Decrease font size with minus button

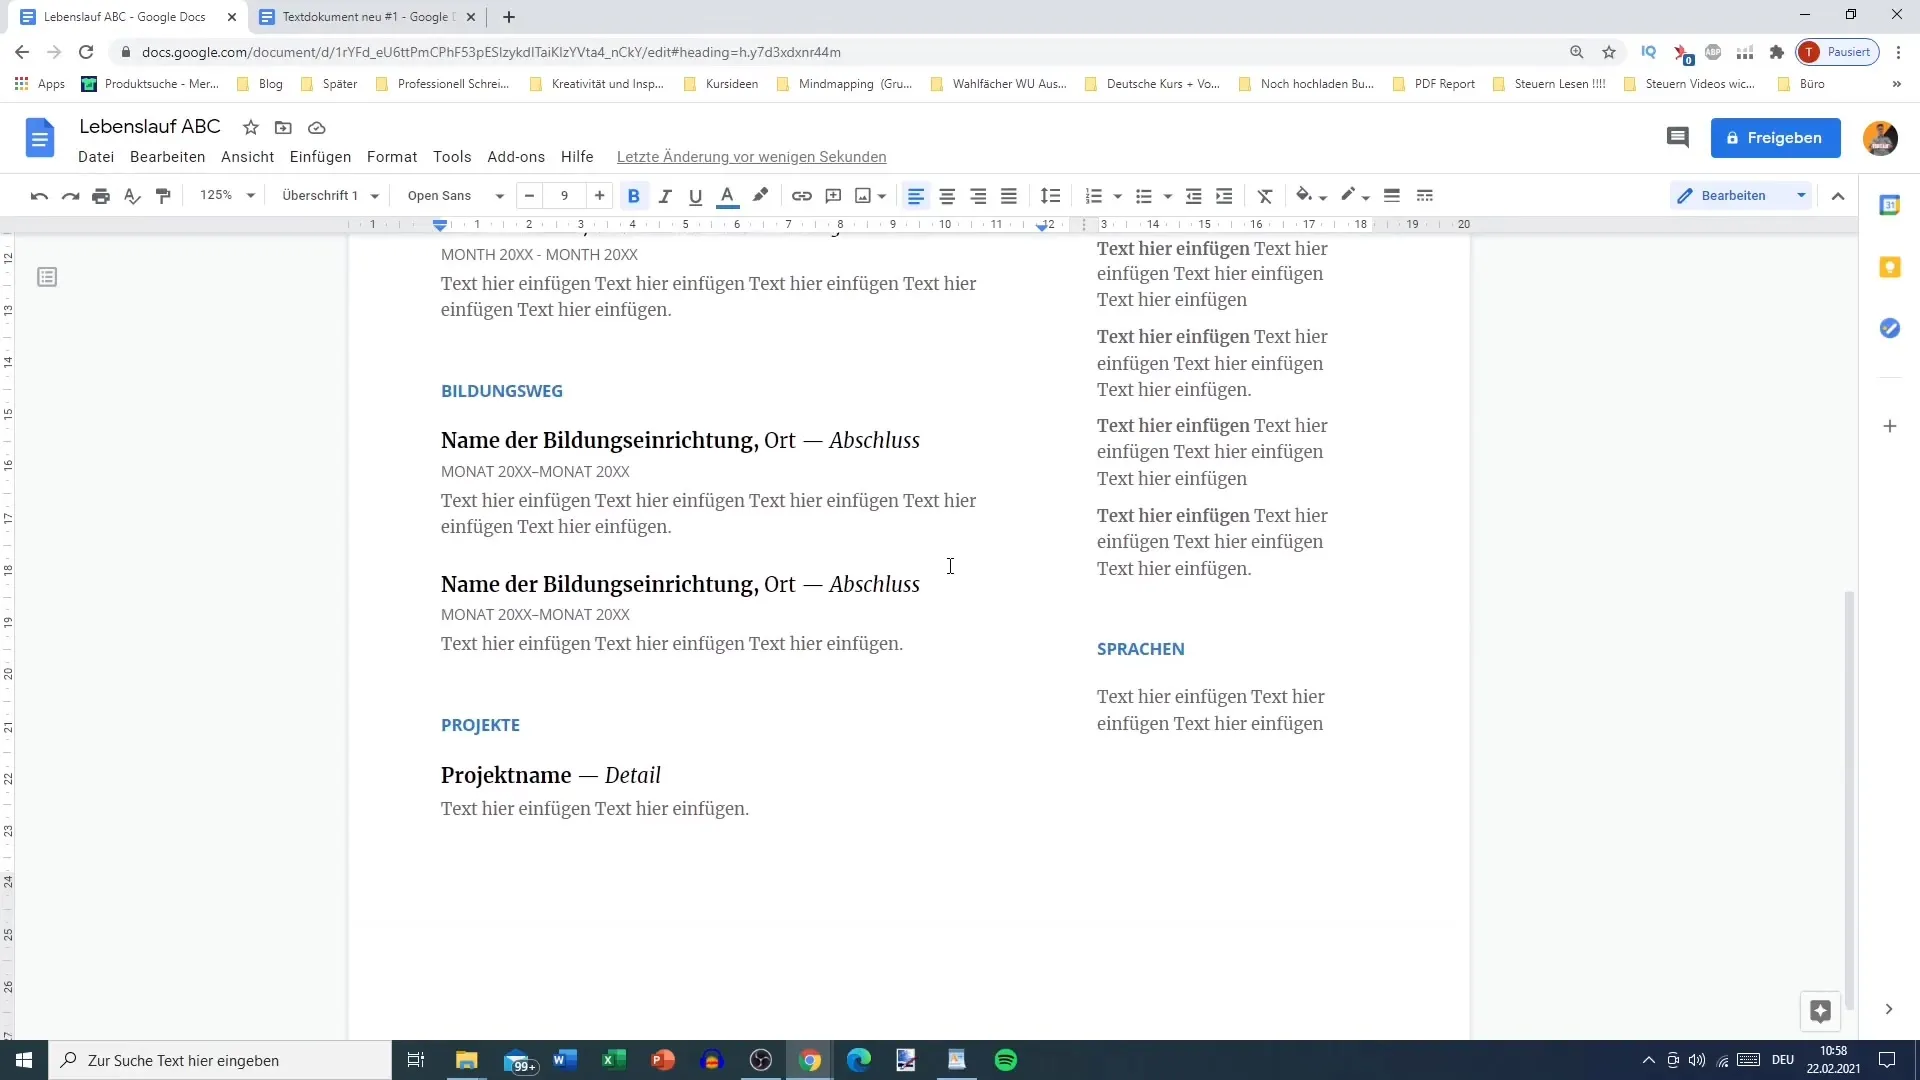pyautogui.click(x=530, y=196)
